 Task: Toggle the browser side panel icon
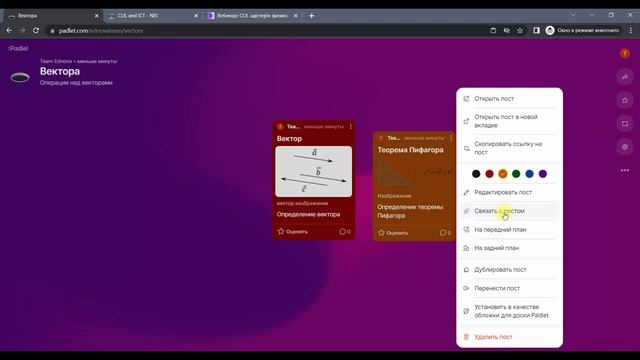[536, 30]
